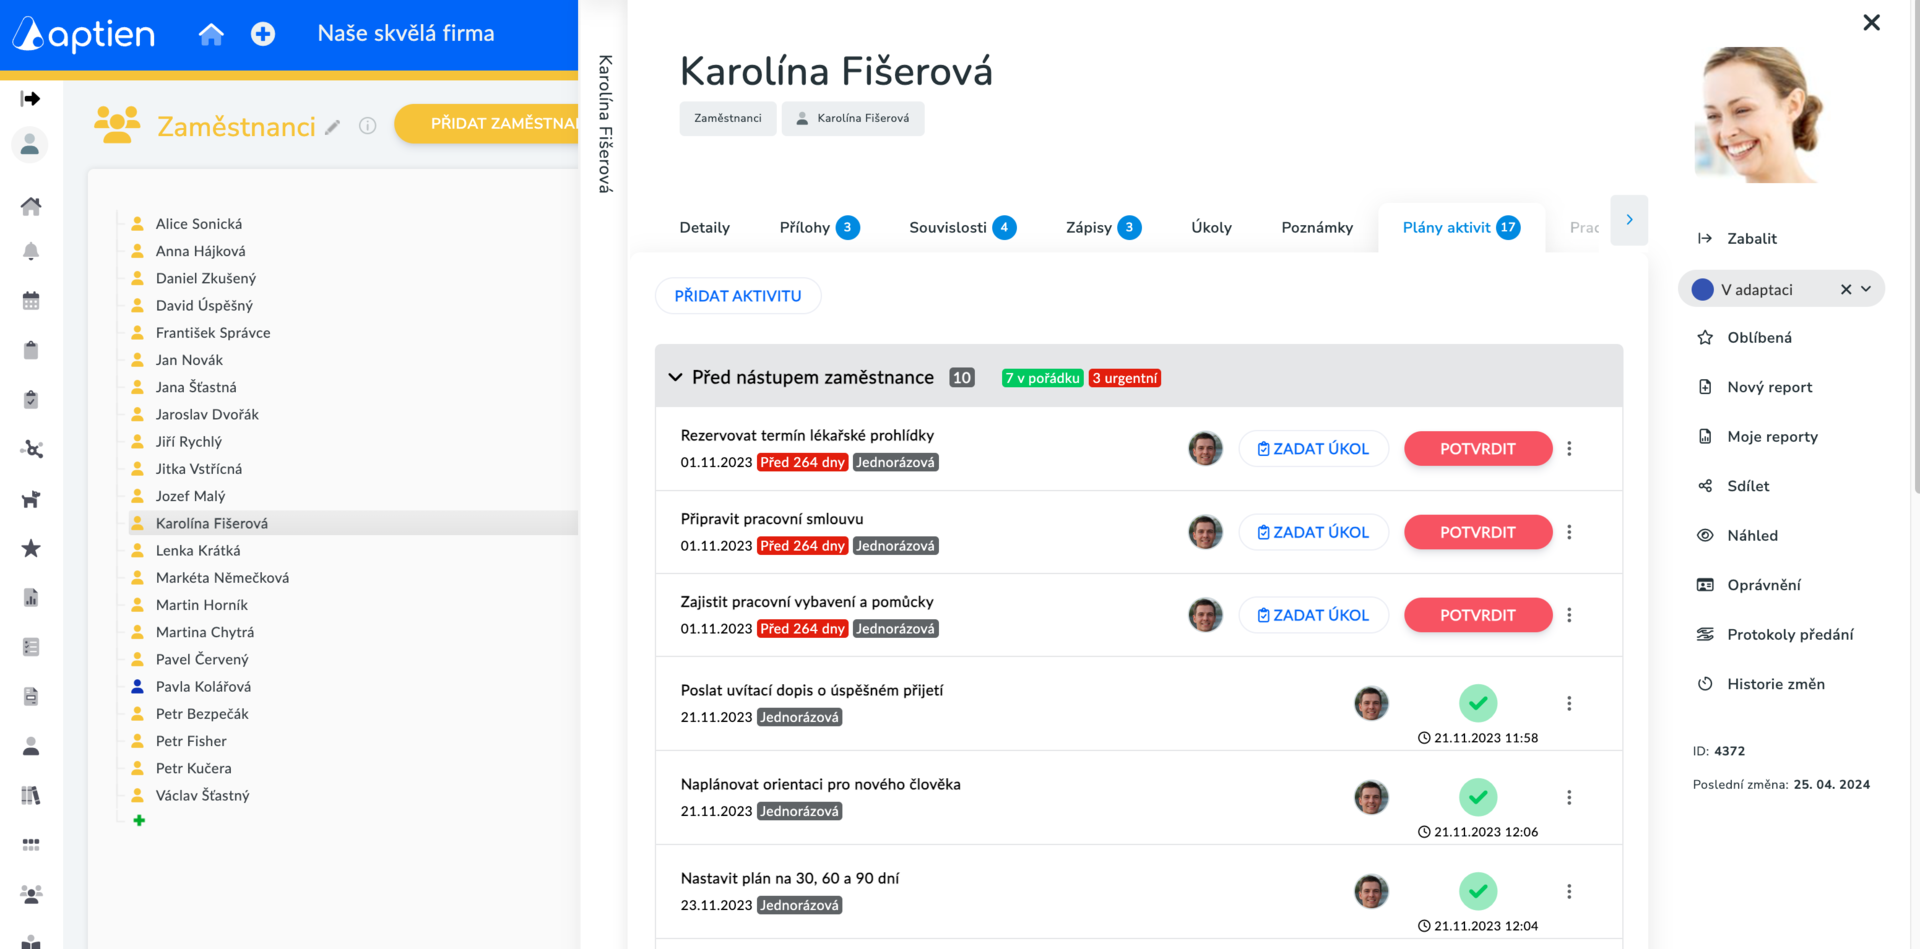1920x949 pixels.
Task: Confirm Rezervovat termín lékařské prohlídky with POTVRDIT
Action: click(1478, 449)
